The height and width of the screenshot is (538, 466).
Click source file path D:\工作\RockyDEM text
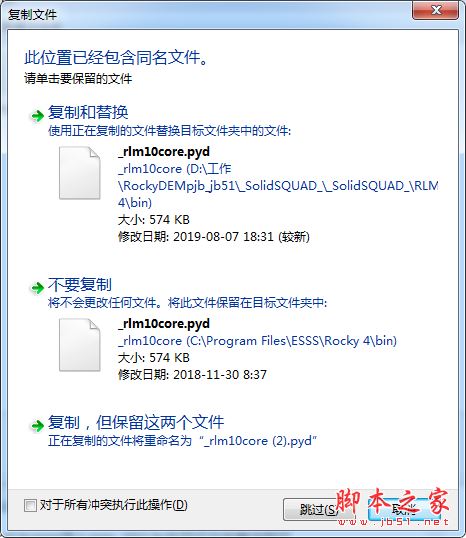pyautogui.click(x=278, y=186)
